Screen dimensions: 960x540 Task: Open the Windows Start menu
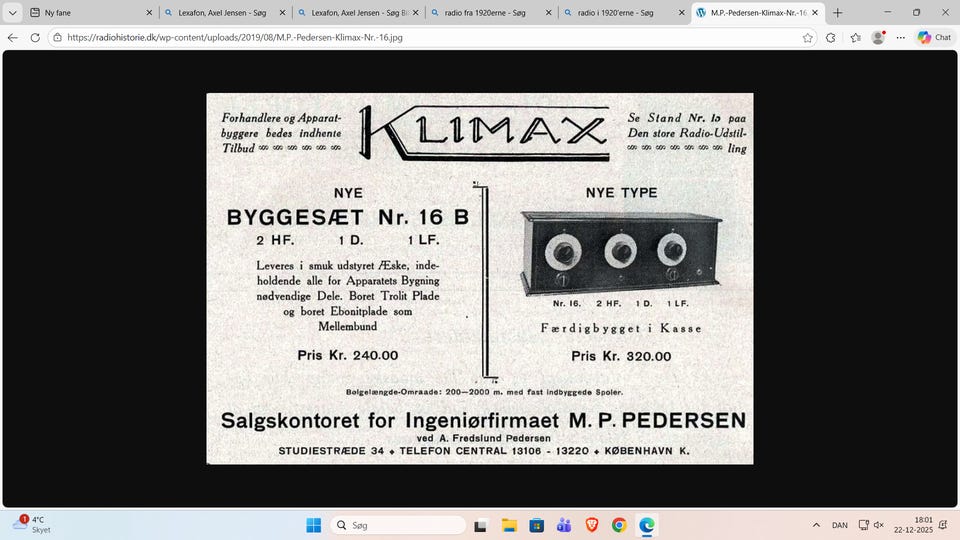313,525
